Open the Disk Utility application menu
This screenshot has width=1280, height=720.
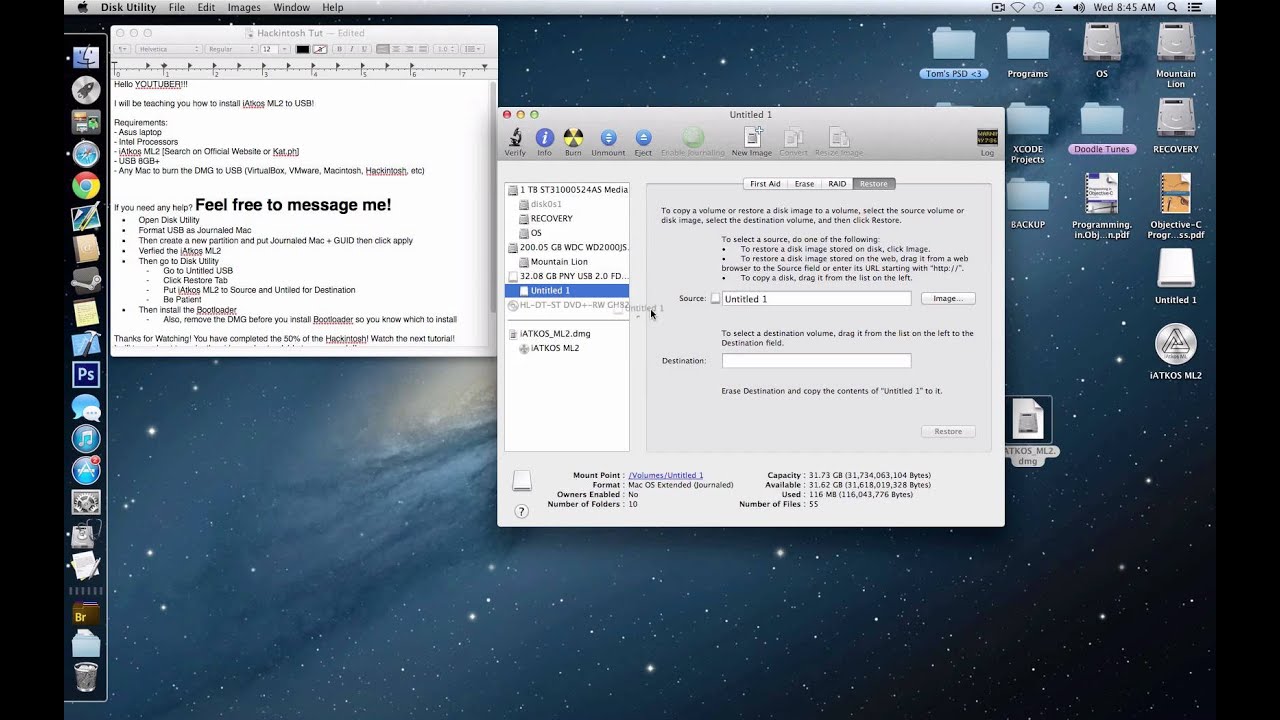pos(128,7)
